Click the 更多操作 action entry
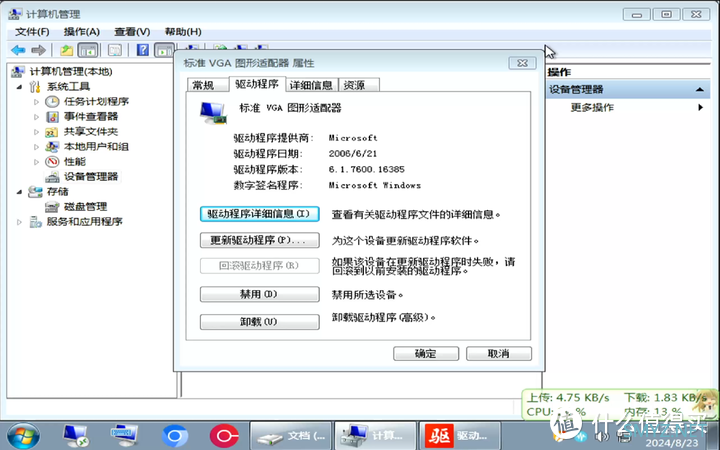 pos(592,107)
